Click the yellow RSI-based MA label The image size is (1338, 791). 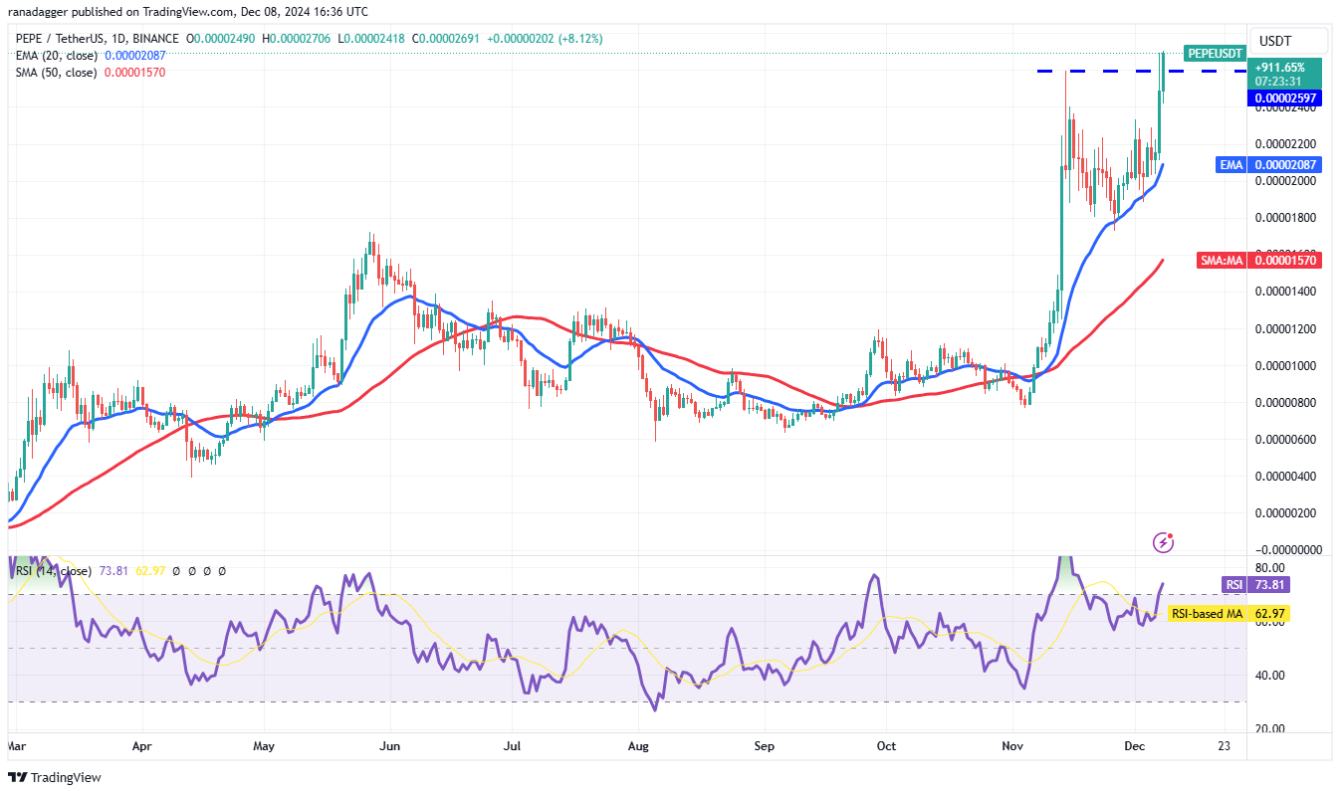click(x=1204, y=613)
